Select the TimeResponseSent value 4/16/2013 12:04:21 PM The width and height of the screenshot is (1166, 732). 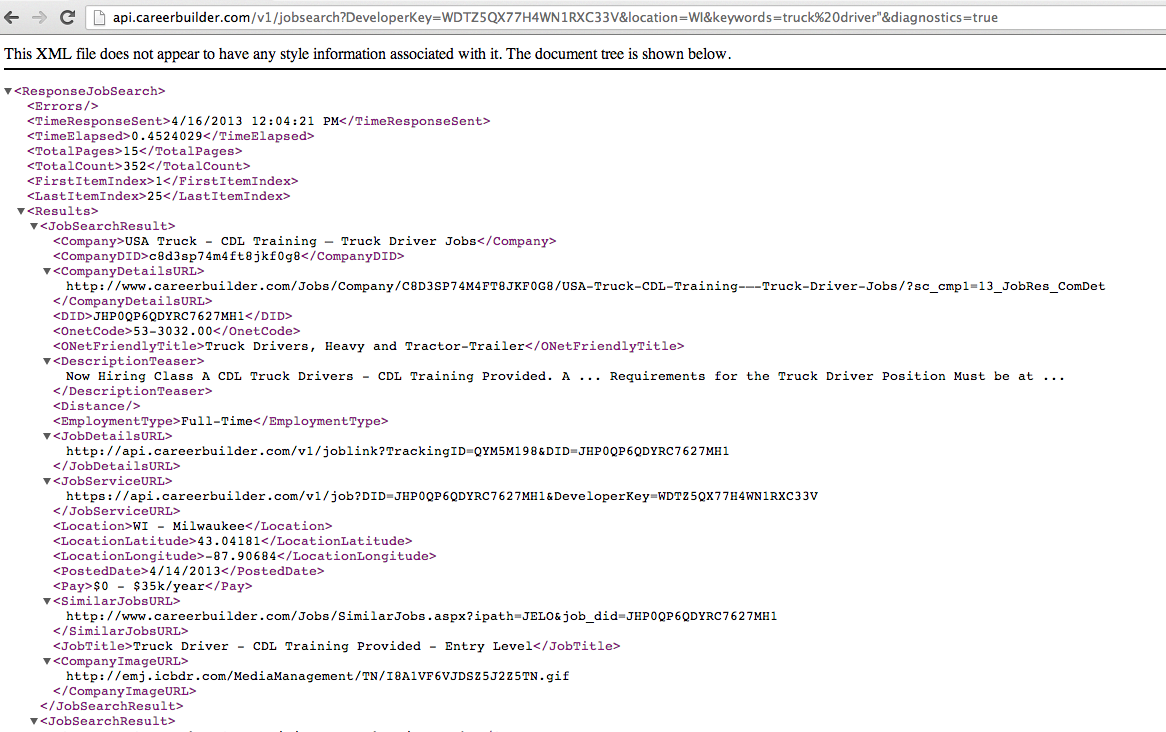tap(255, 121)
